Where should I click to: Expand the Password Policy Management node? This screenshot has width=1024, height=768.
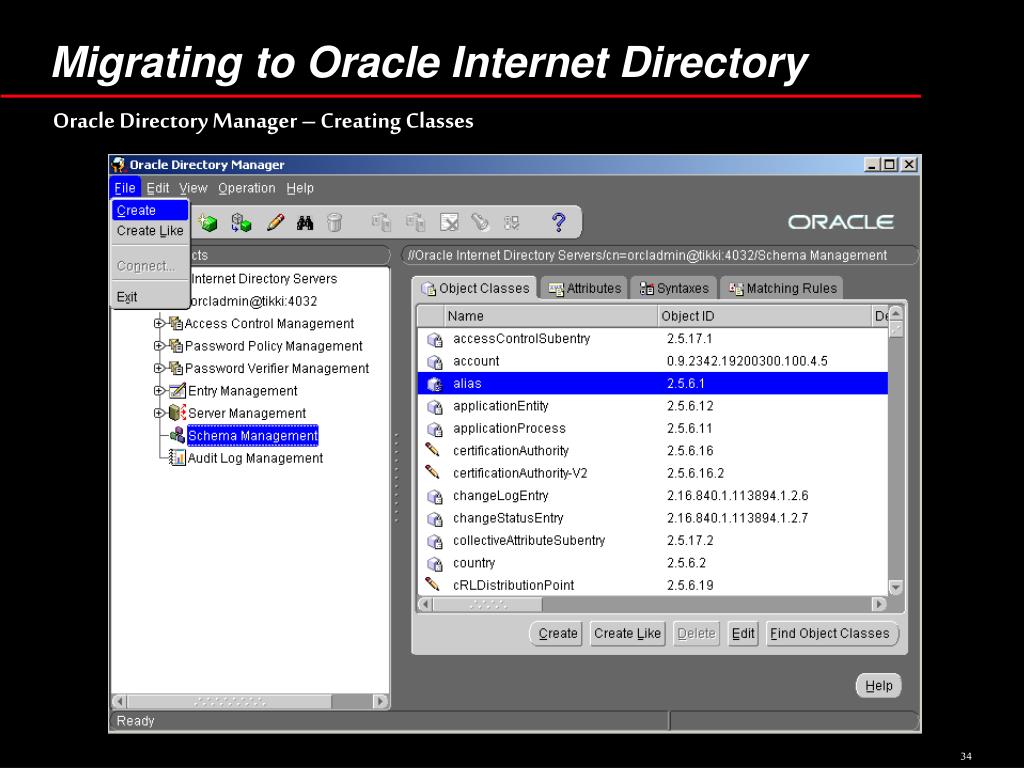(159, 345)
